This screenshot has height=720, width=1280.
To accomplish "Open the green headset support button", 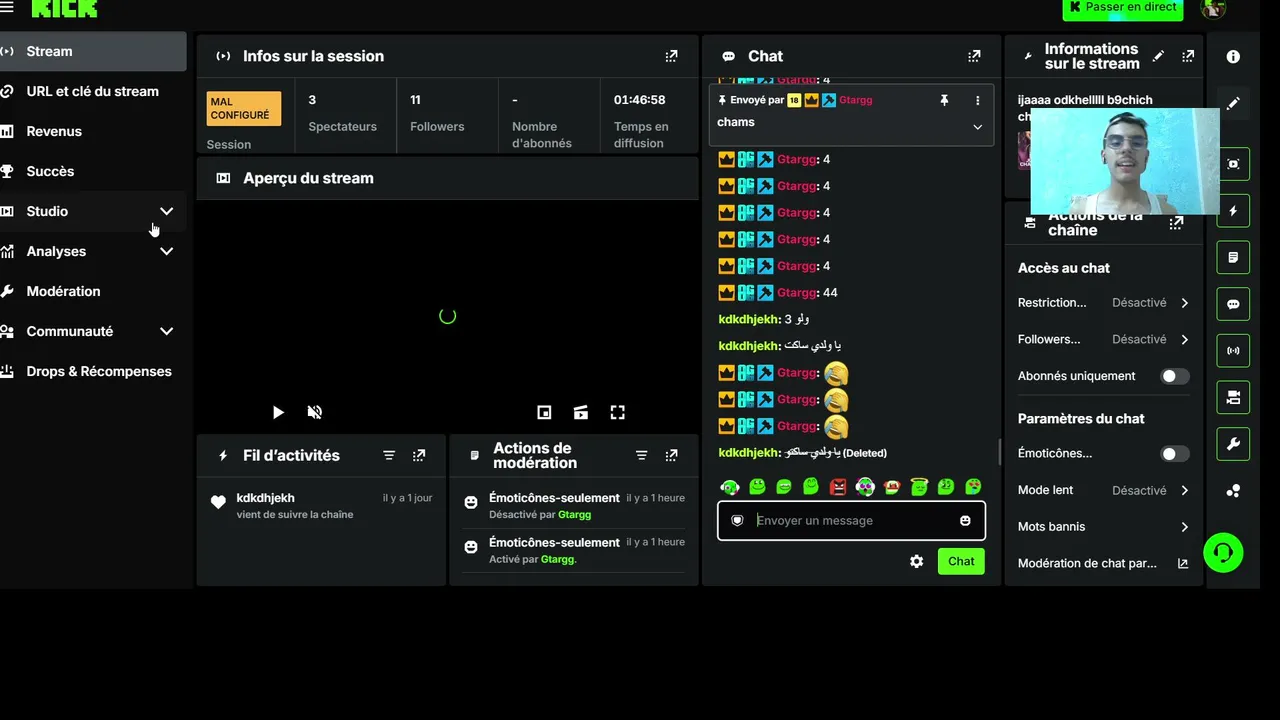I will 1222,552.
